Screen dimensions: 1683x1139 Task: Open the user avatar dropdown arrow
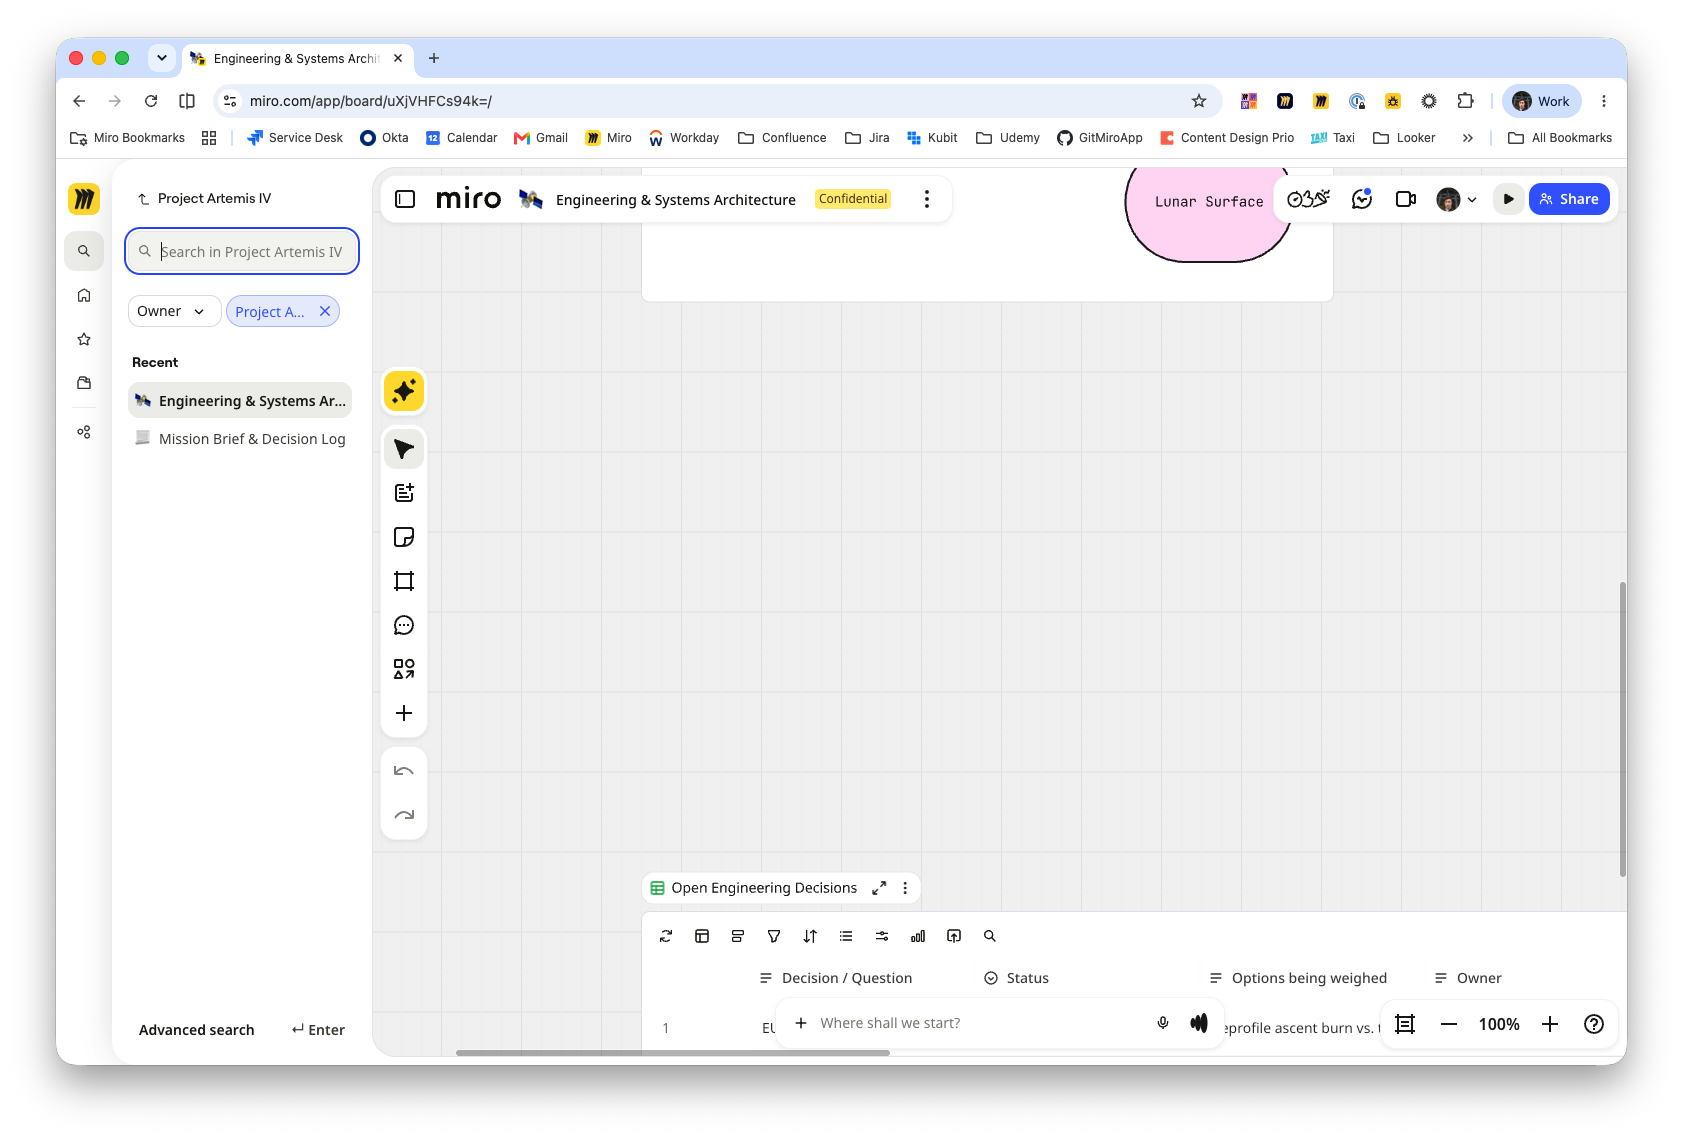coord(1472,200)
